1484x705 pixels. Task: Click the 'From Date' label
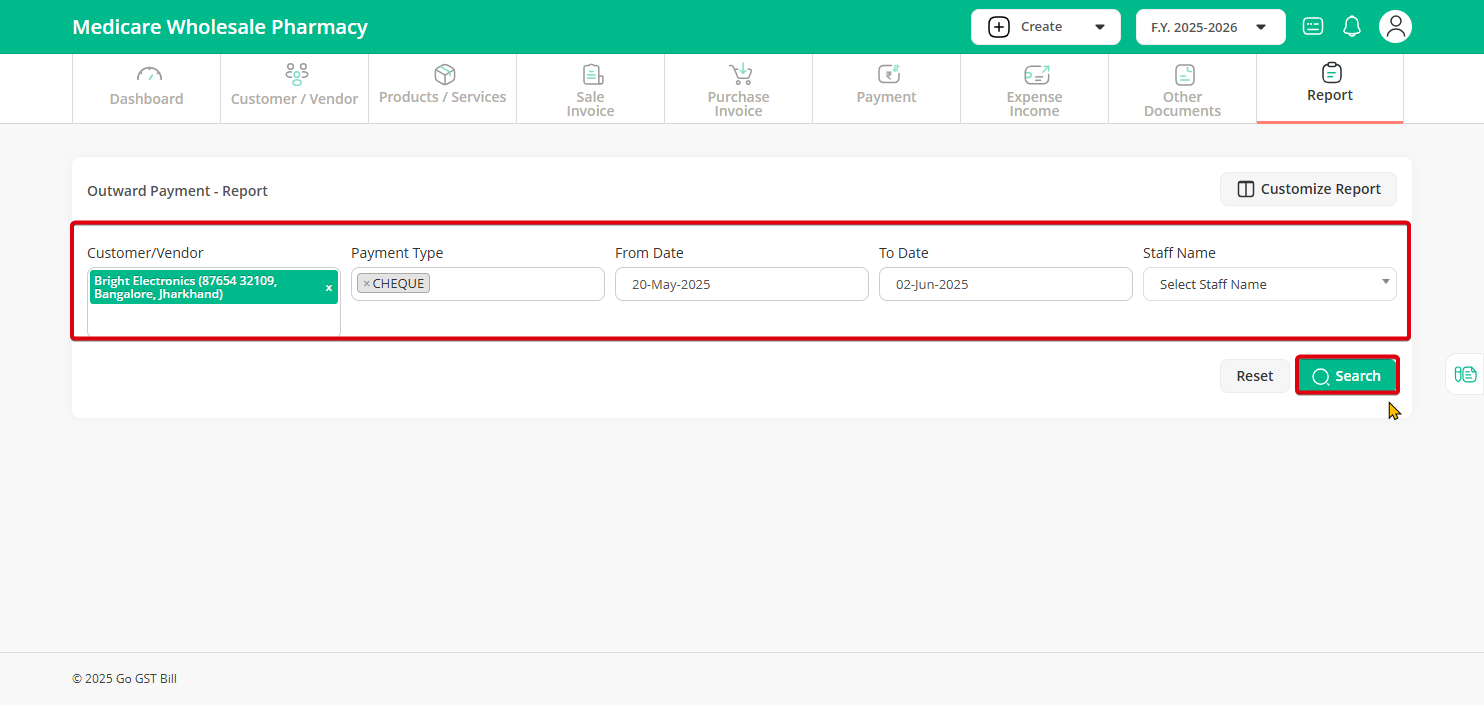(649, 253)
